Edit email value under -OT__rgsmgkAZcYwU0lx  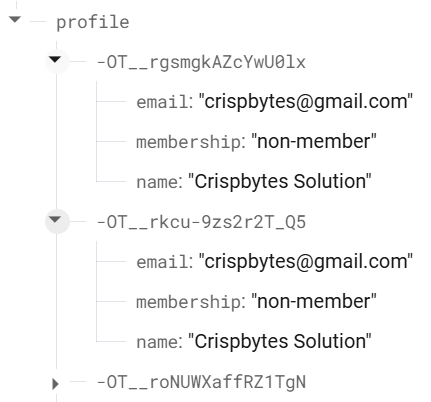306,101
